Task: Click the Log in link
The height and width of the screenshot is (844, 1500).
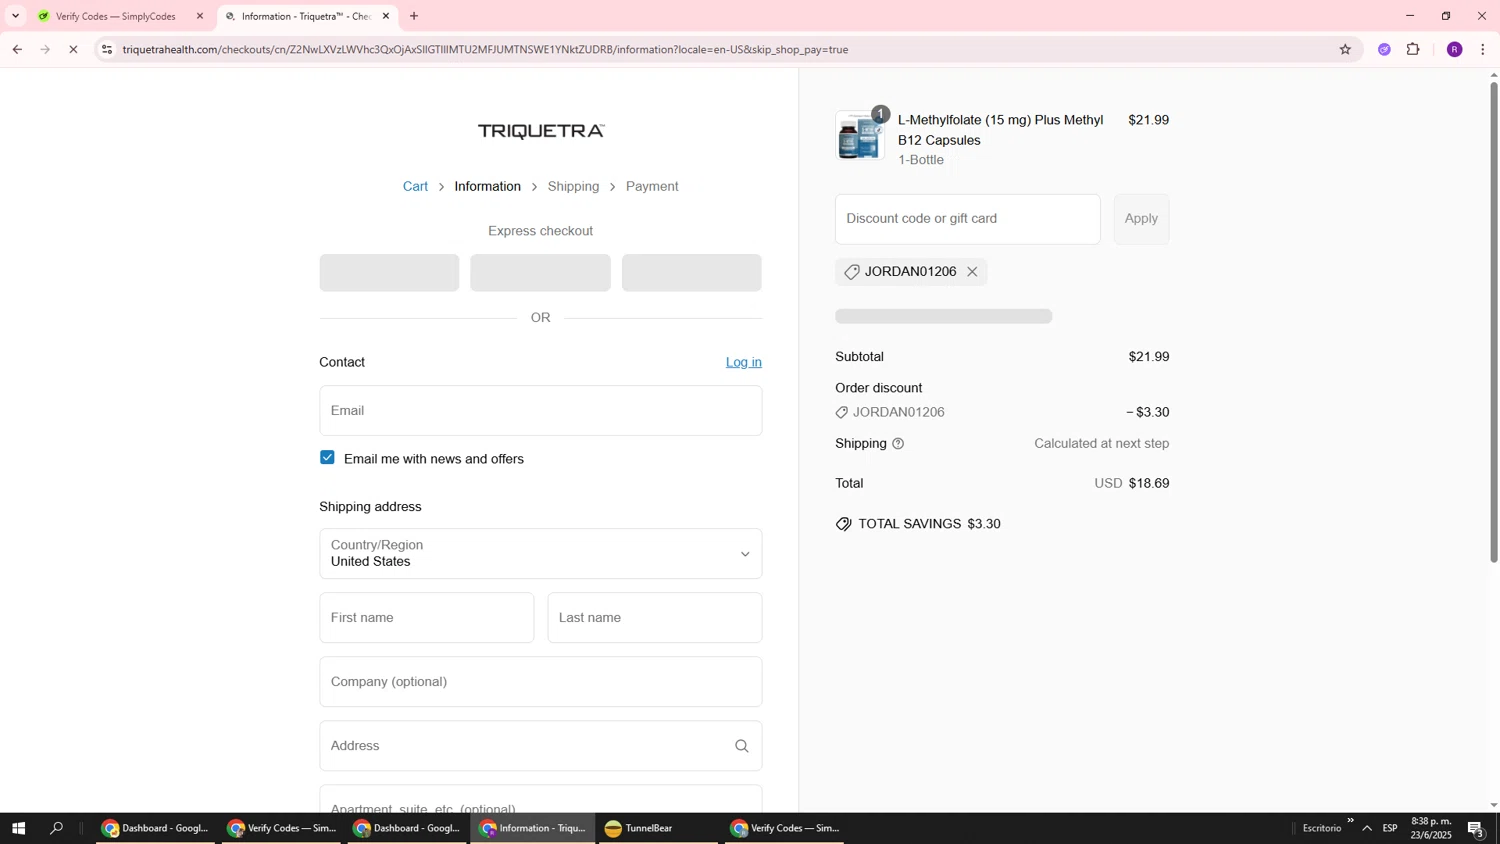Action: 743,362
